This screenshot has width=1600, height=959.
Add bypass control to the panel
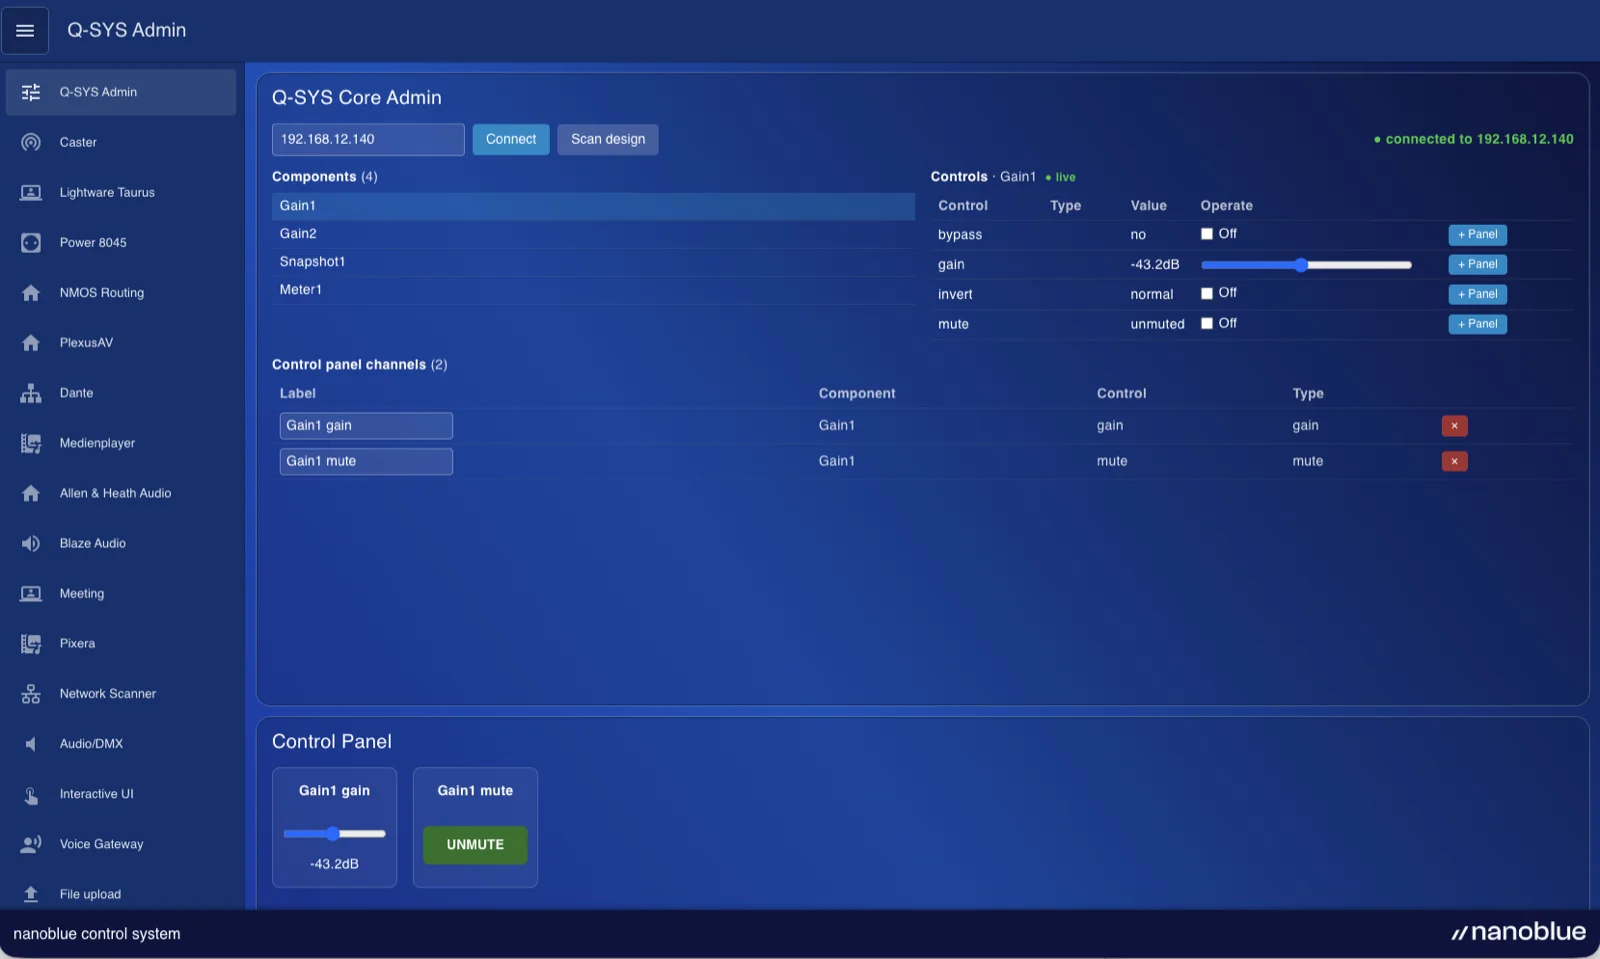point(1477,235)
